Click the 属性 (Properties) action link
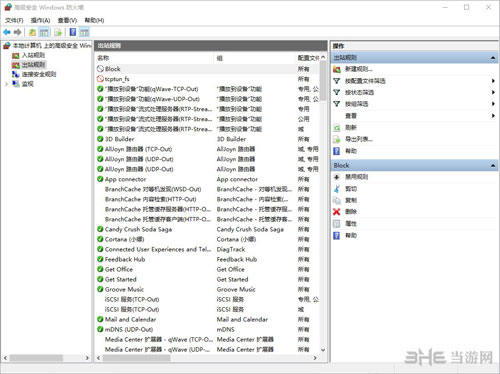This screenshot has width=500, height=374. tap(351, 224)
